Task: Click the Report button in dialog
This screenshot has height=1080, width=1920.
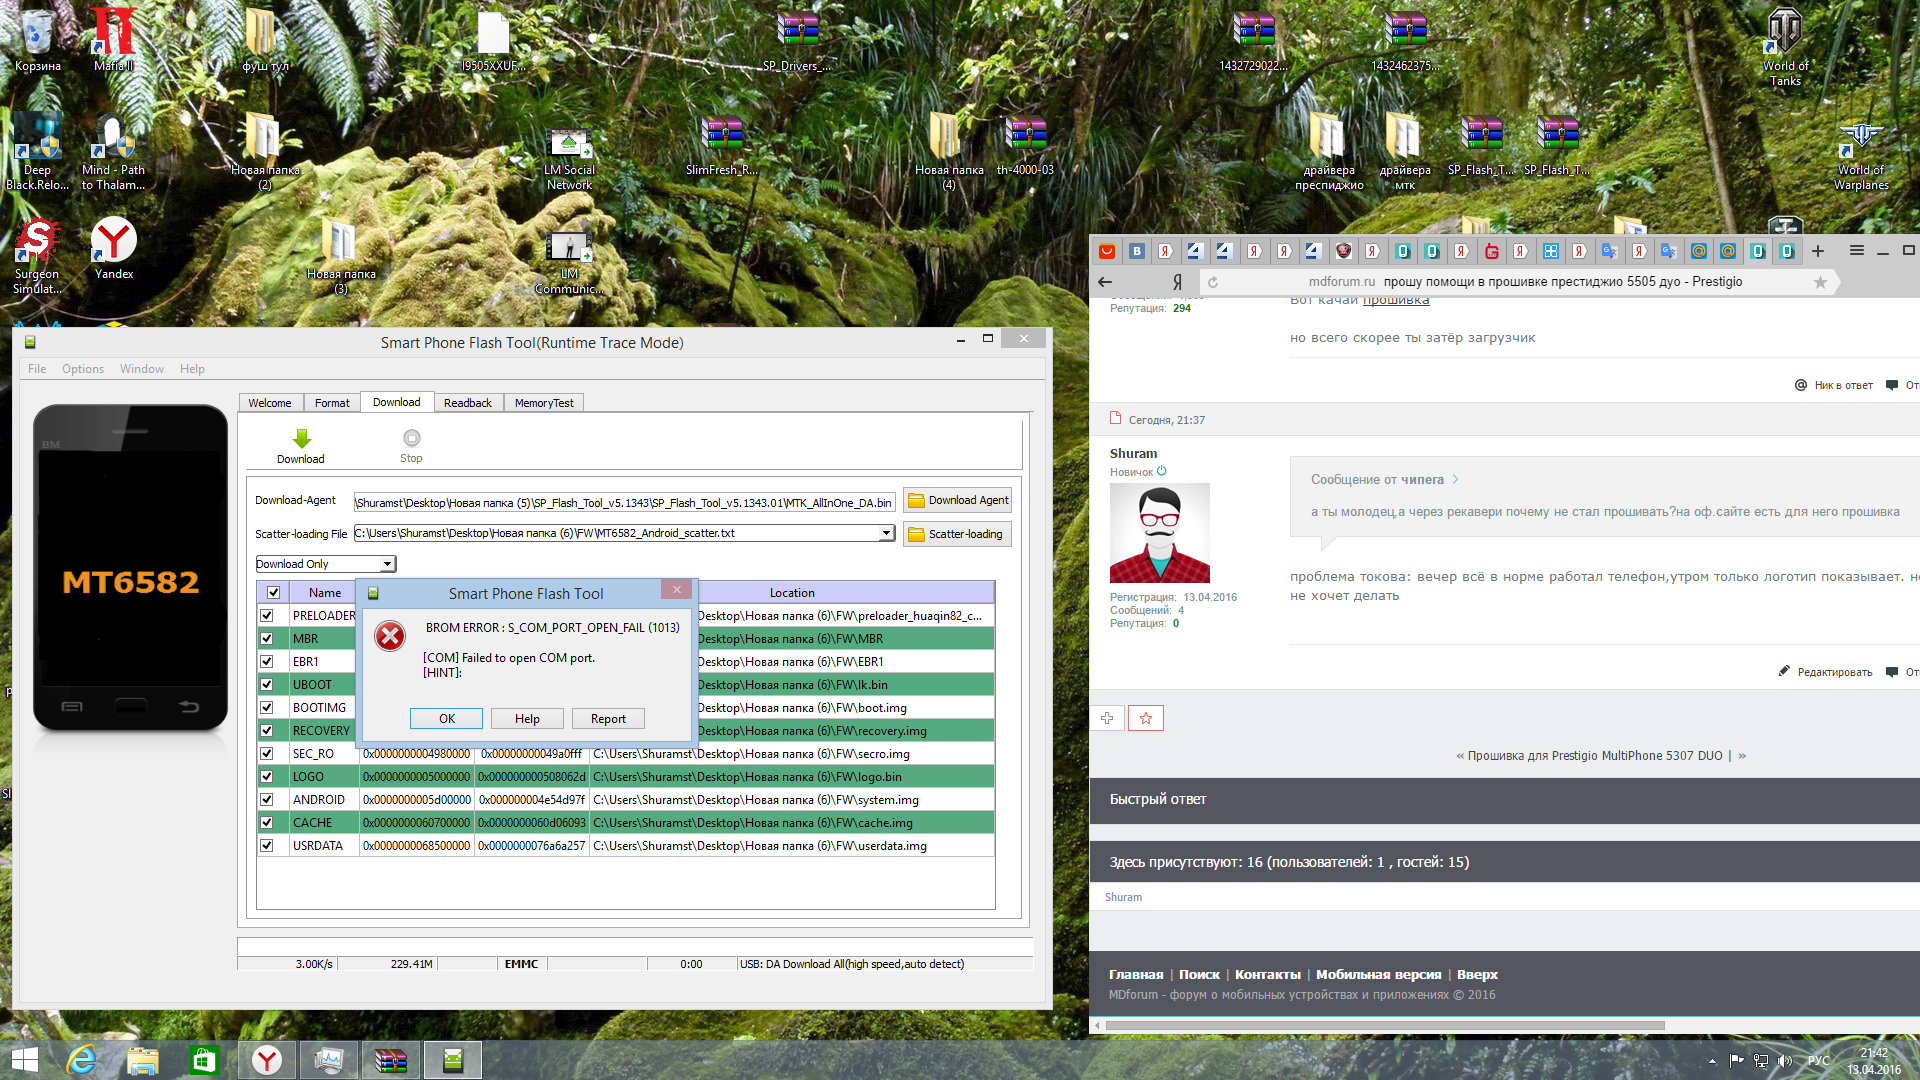Action: (x=608, y=719)
